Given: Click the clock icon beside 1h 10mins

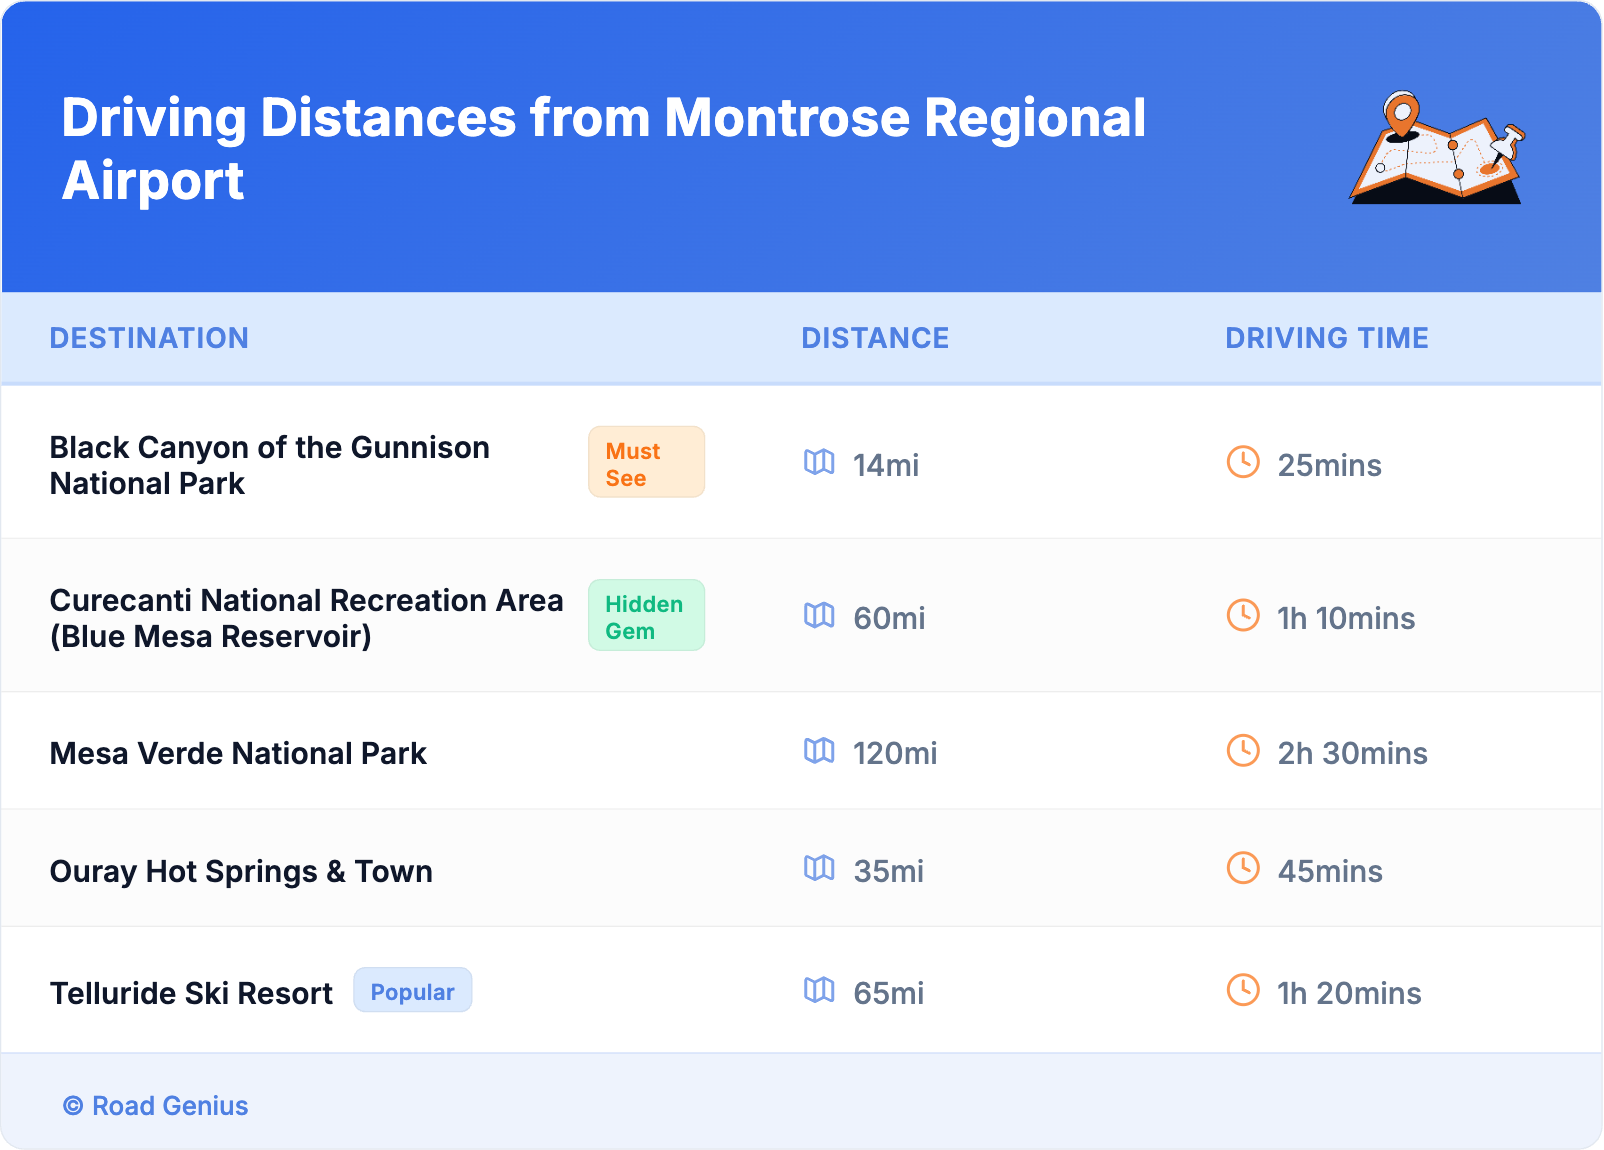Looking at the screenshot, I should (x=1243, y=615).
